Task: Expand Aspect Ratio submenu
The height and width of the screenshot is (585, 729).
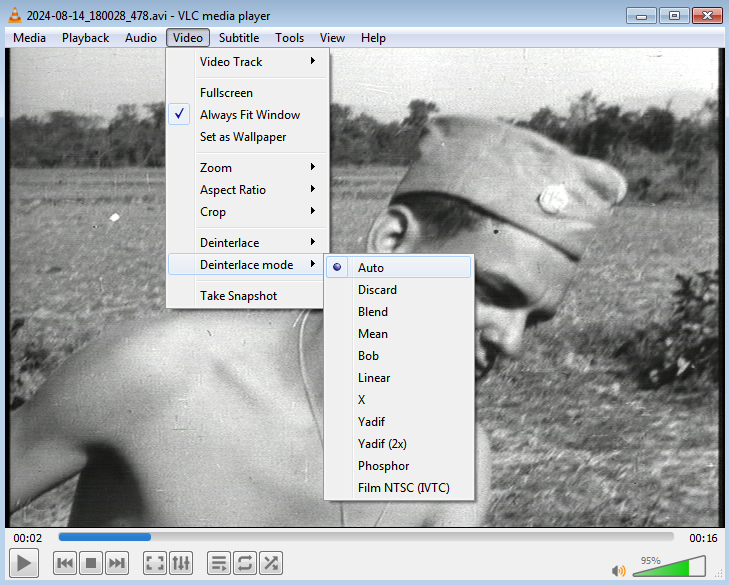Action: tap(247, 190)
